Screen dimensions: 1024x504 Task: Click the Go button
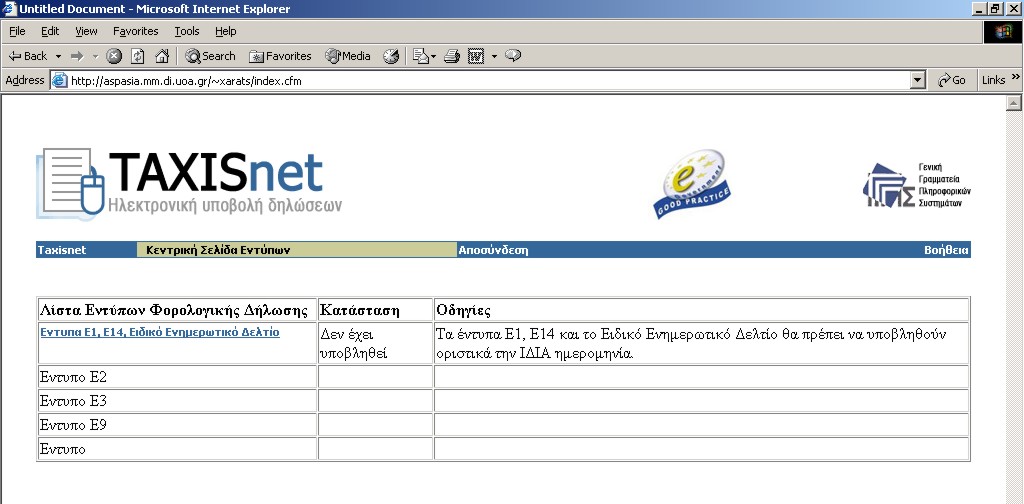[952, 80]
